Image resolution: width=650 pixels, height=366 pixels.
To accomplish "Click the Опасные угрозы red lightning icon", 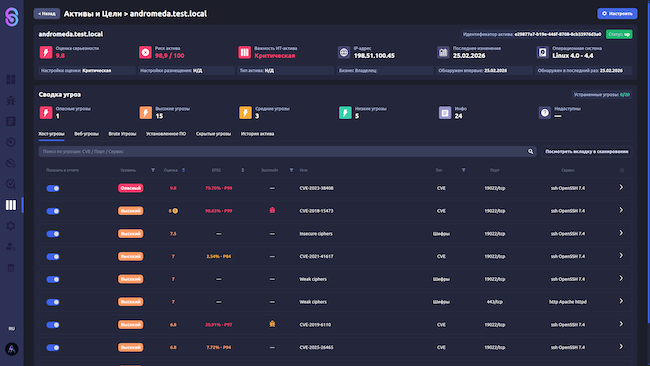I will coord(46,112).
